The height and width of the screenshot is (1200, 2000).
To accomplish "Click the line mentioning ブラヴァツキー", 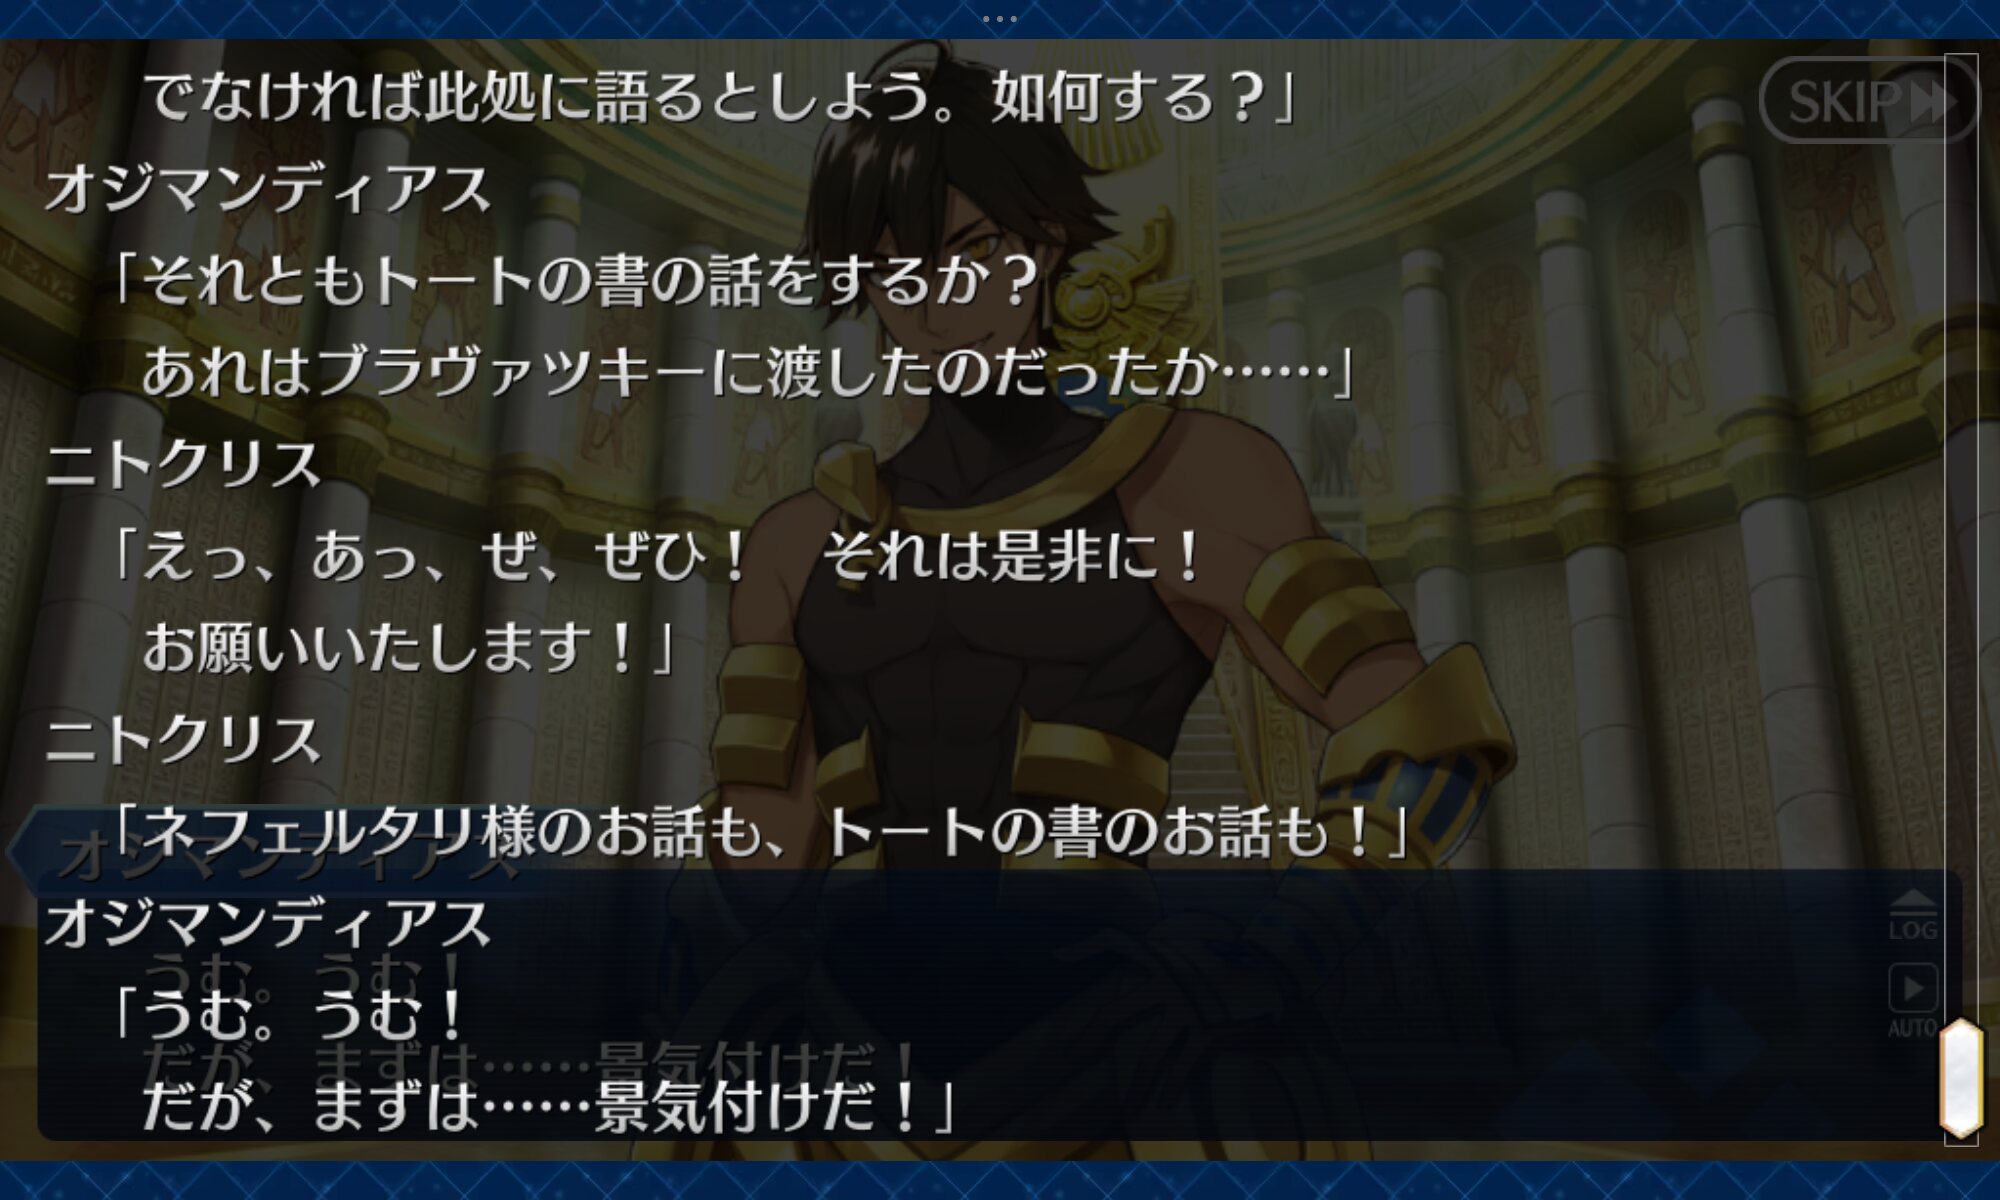I will (x=747, y=371).
